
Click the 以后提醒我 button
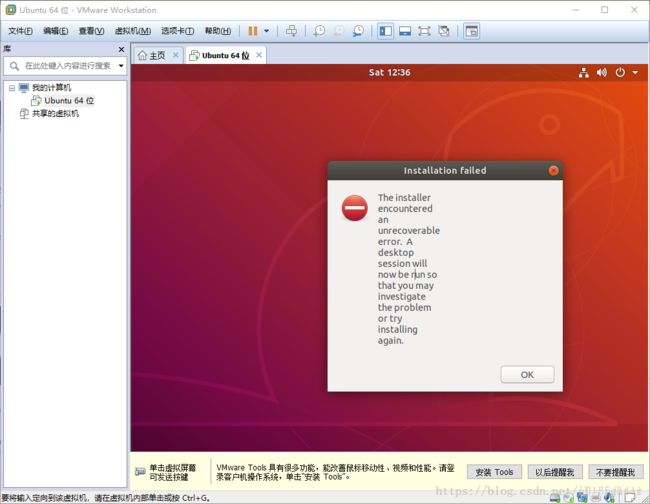click(555, 472)
